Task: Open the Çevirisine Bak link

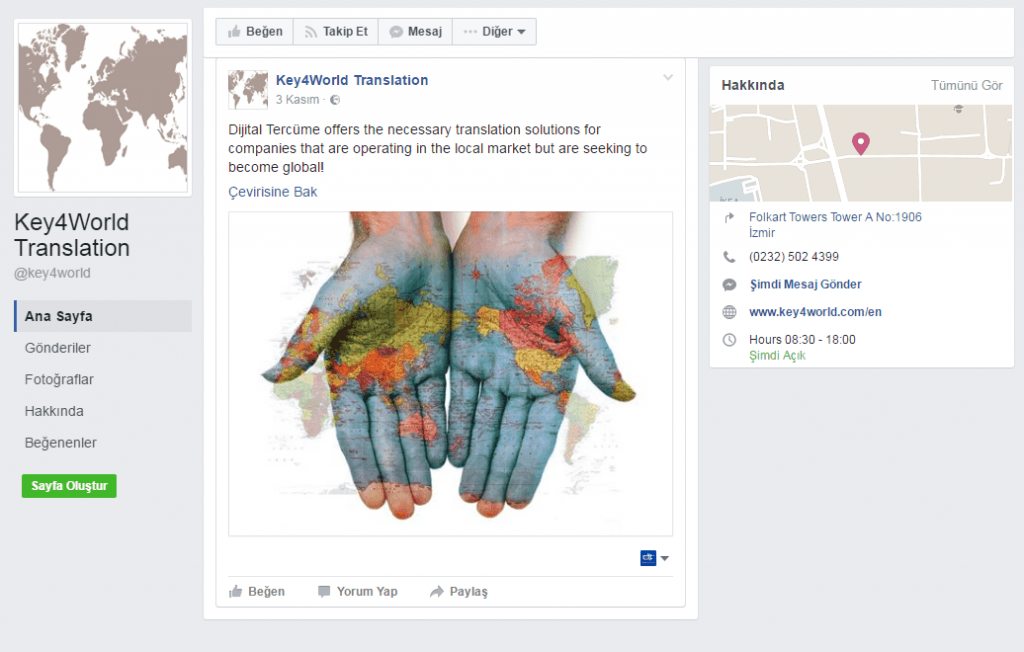Action: 273,191
